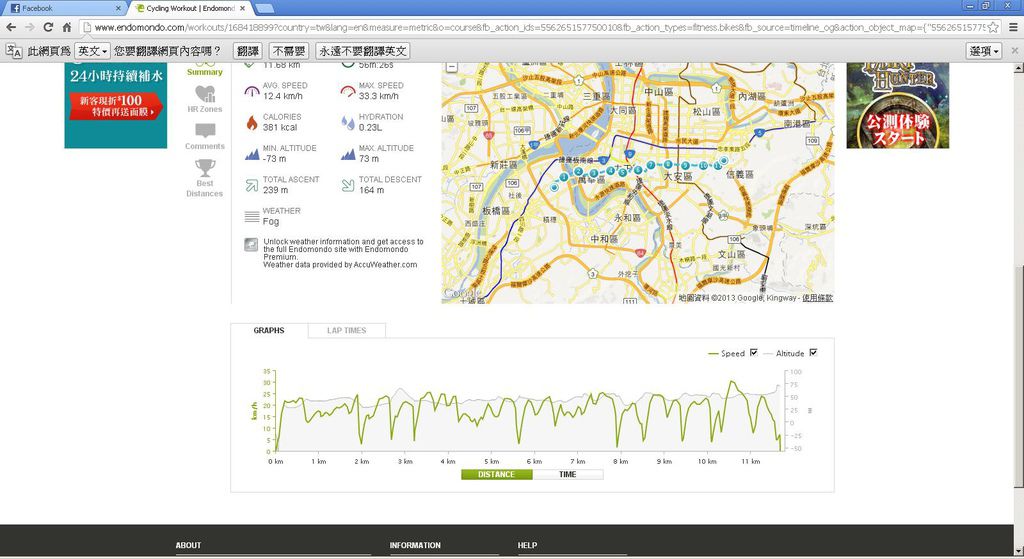Close the Facebook browser tab
Screen dimensions: 1024x559
pyautogui.click(x=118, y=8)
